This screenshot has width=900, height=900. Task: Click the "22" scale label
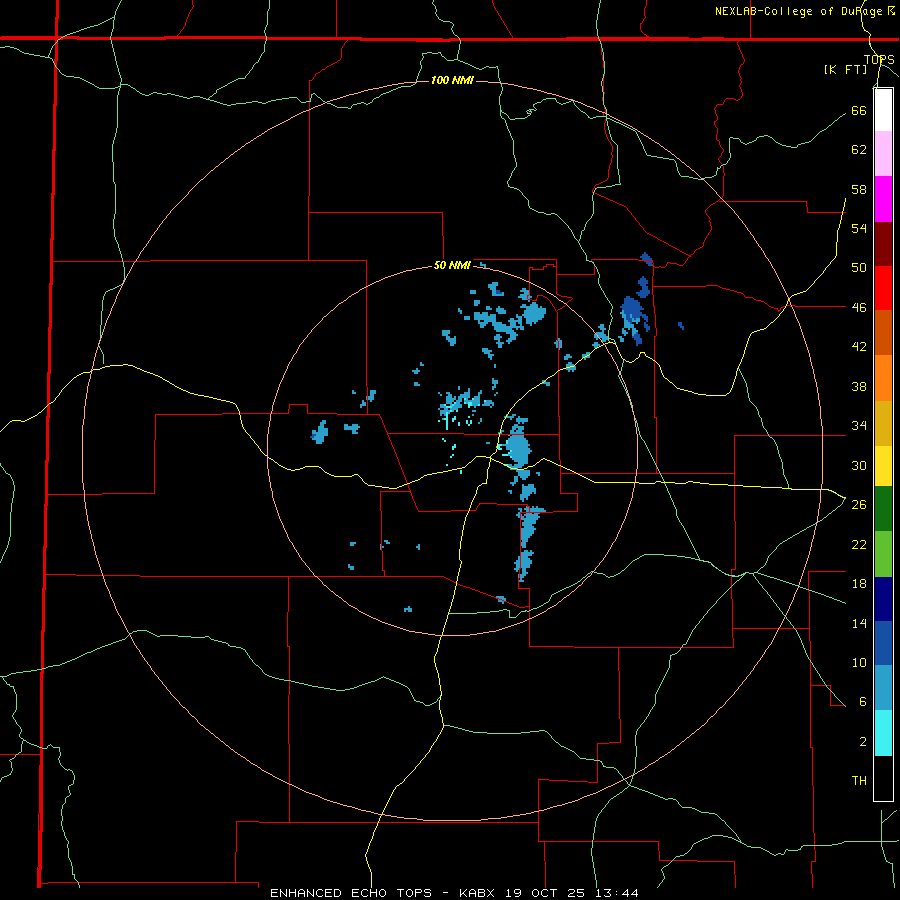[x=859, y=544]
